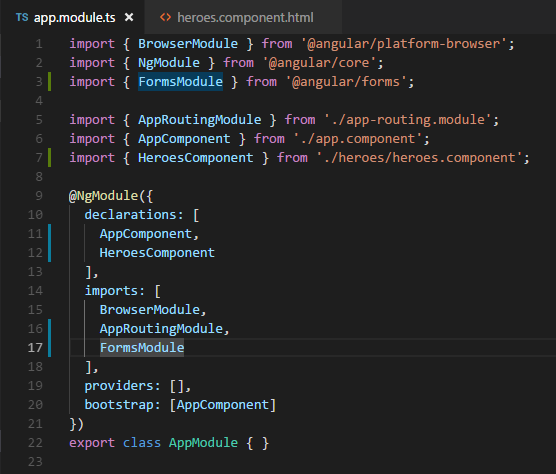Click the AppModule class name
The width and height of the screenshot is (556, 474).
point(203,443)
